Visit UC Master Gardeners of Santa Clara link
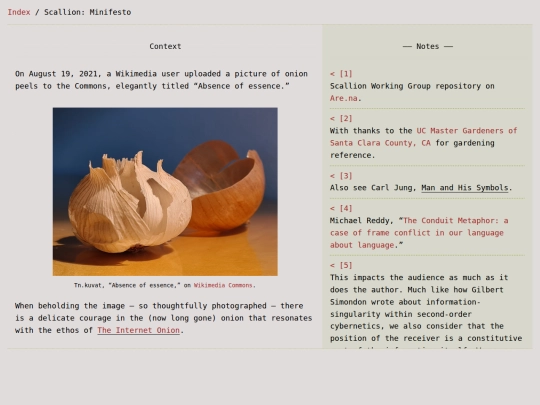The height and width of the screenshot is (405, 540). tap(424, 137)
